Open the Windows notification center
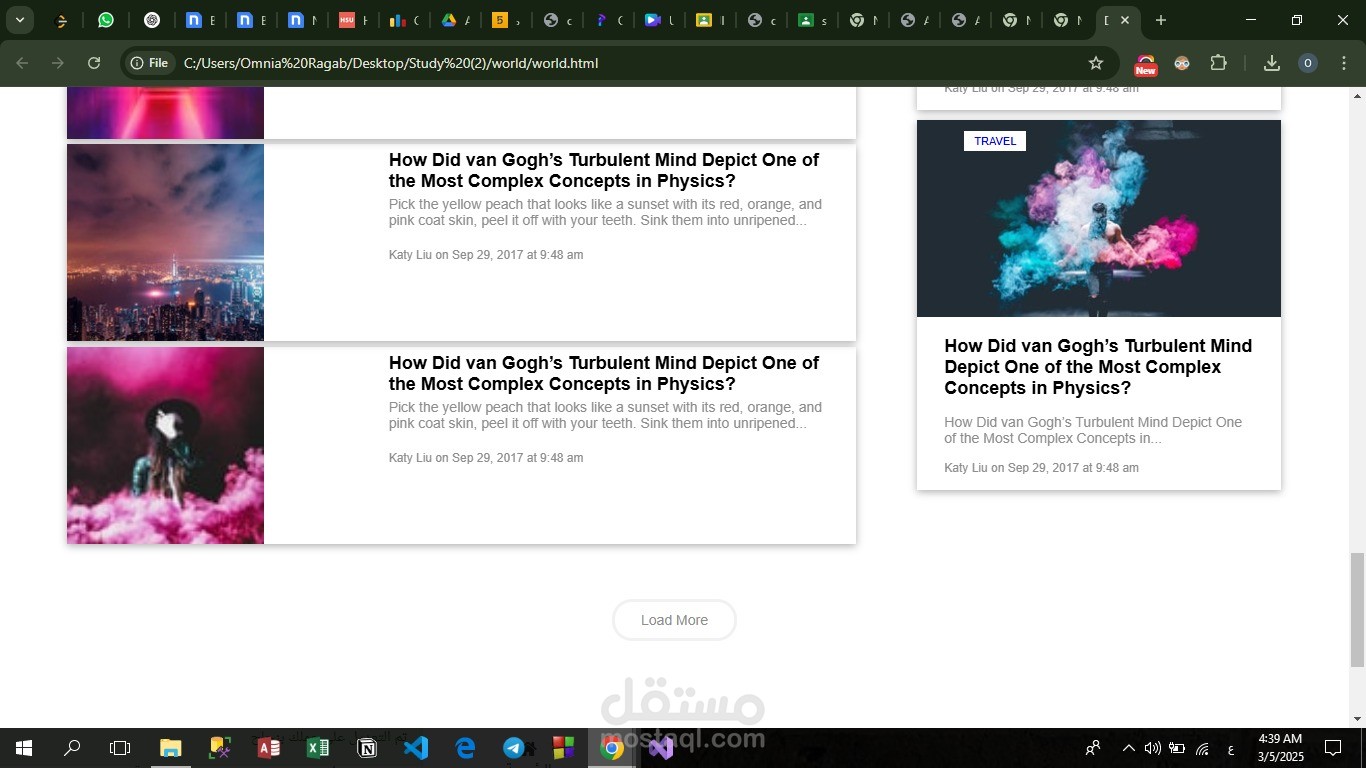Viewport: 1366px width, 768px height. pos(1333,748)
